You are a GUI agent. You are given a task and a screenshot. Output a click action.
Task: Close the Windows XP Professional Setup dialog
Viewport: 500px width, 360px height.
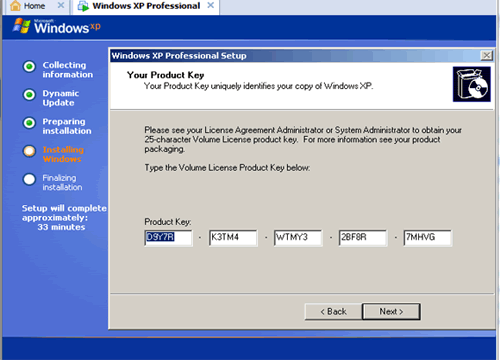tap(487, 55)
